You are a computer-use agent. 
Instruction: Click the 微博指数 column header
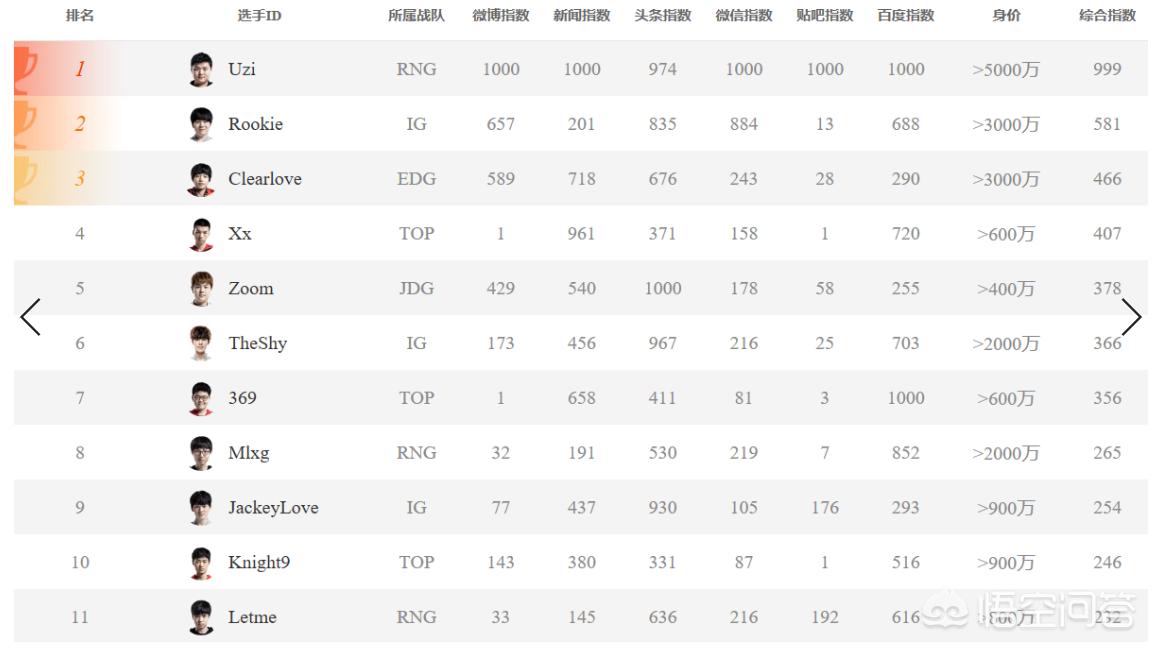500,16
